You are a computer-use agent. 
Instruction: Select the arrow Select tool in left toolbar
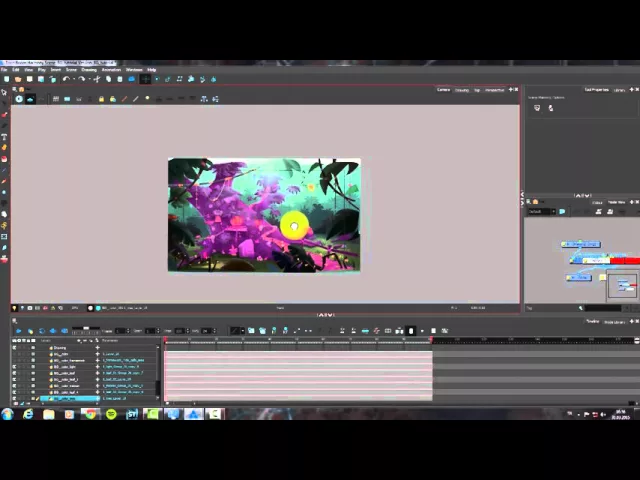coord(4,93)
